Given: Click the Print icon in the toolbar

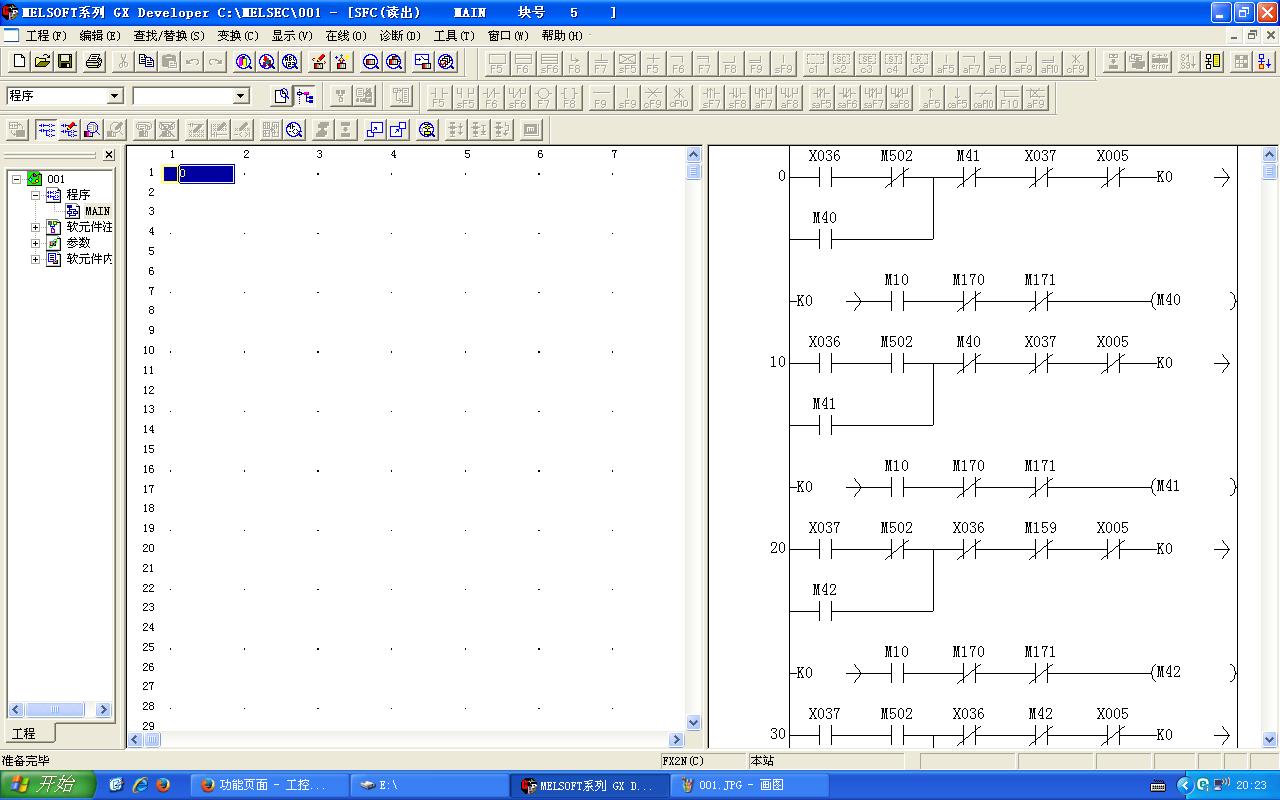Looking at the screenshot, I should 94,62.
